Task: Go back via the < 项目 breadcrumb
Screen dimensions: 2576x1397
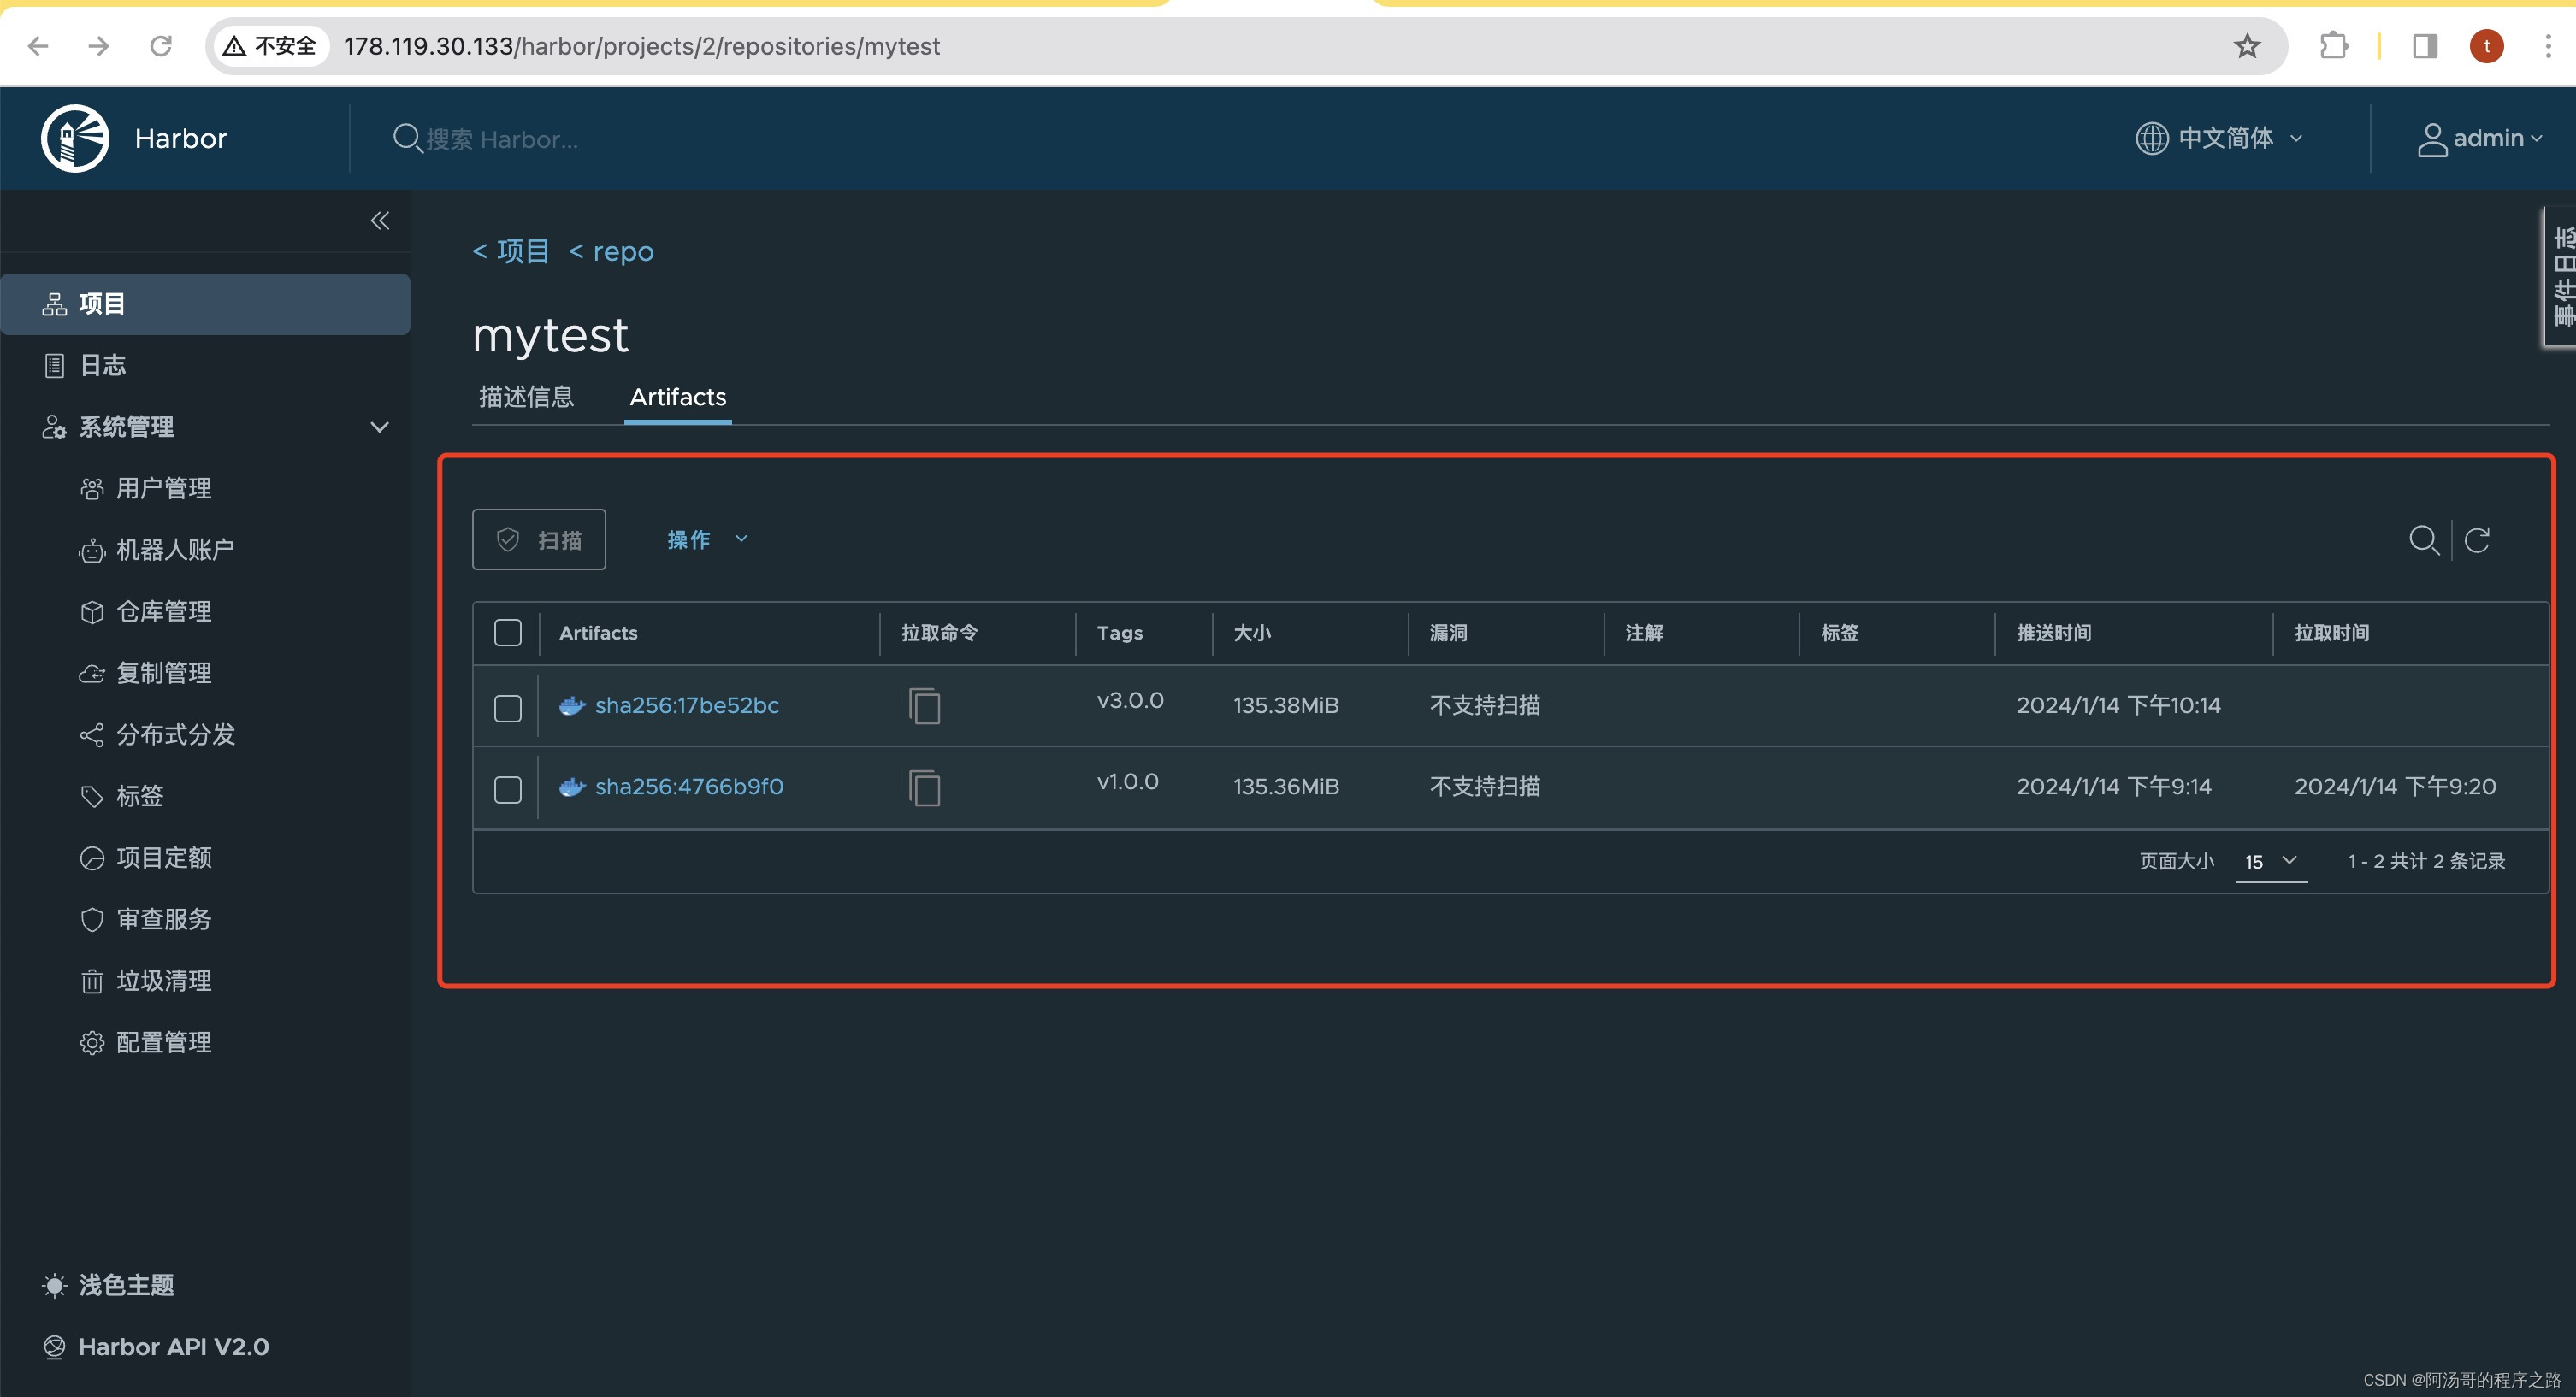Action: (511, 251)
